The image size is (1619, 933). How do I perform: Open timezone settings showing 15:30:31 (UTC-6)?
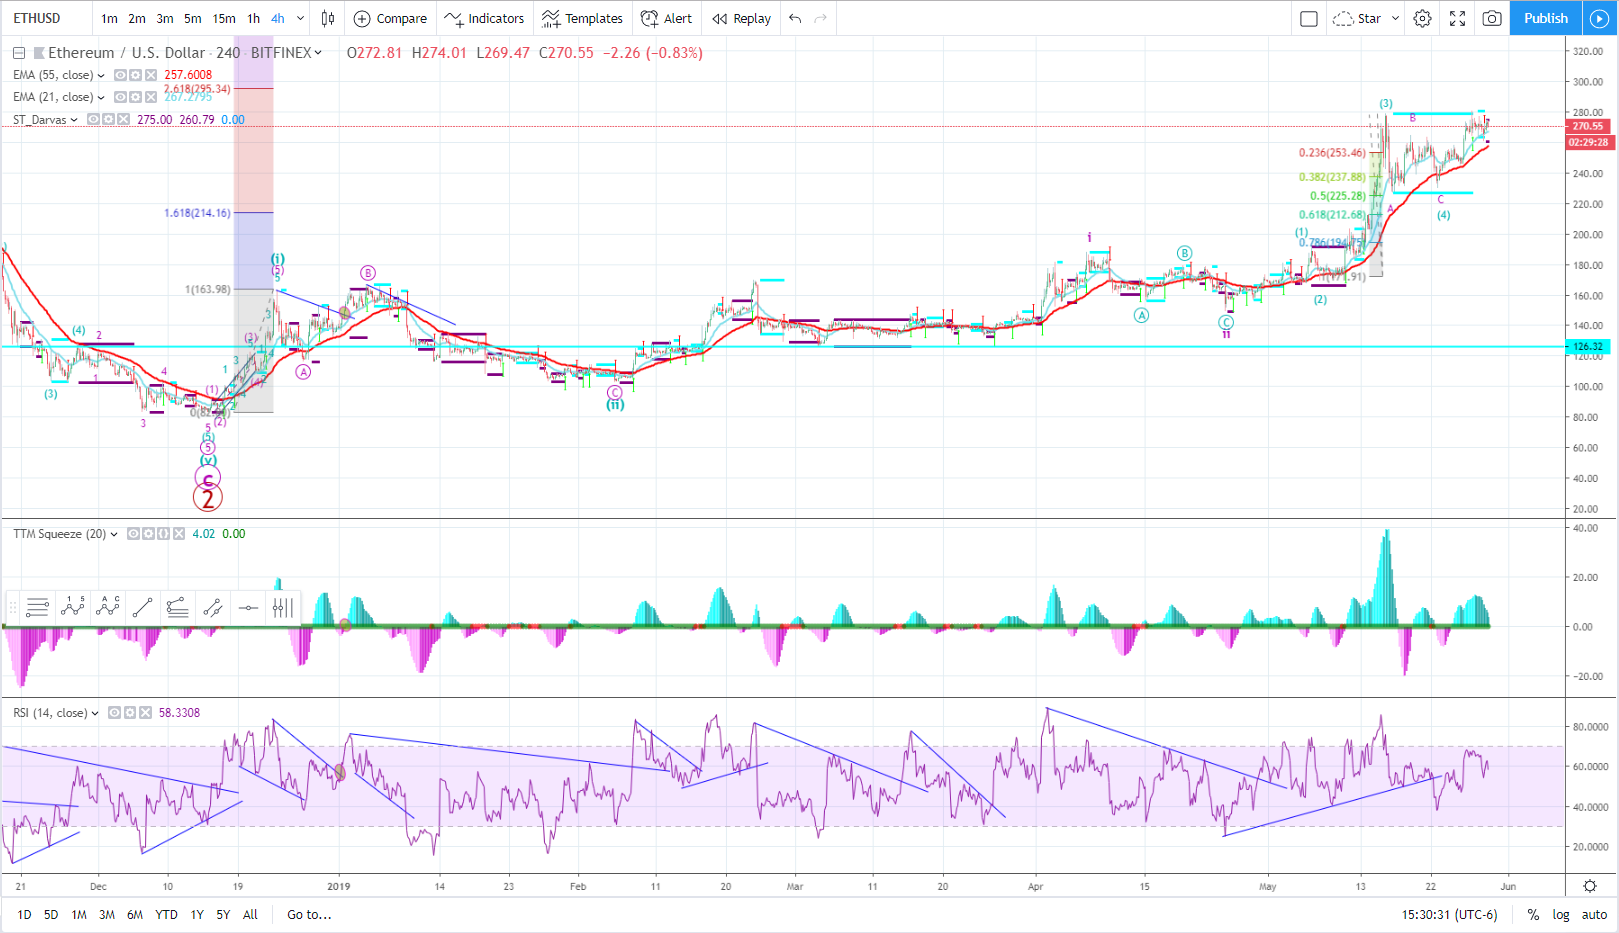click(1449, 914)
